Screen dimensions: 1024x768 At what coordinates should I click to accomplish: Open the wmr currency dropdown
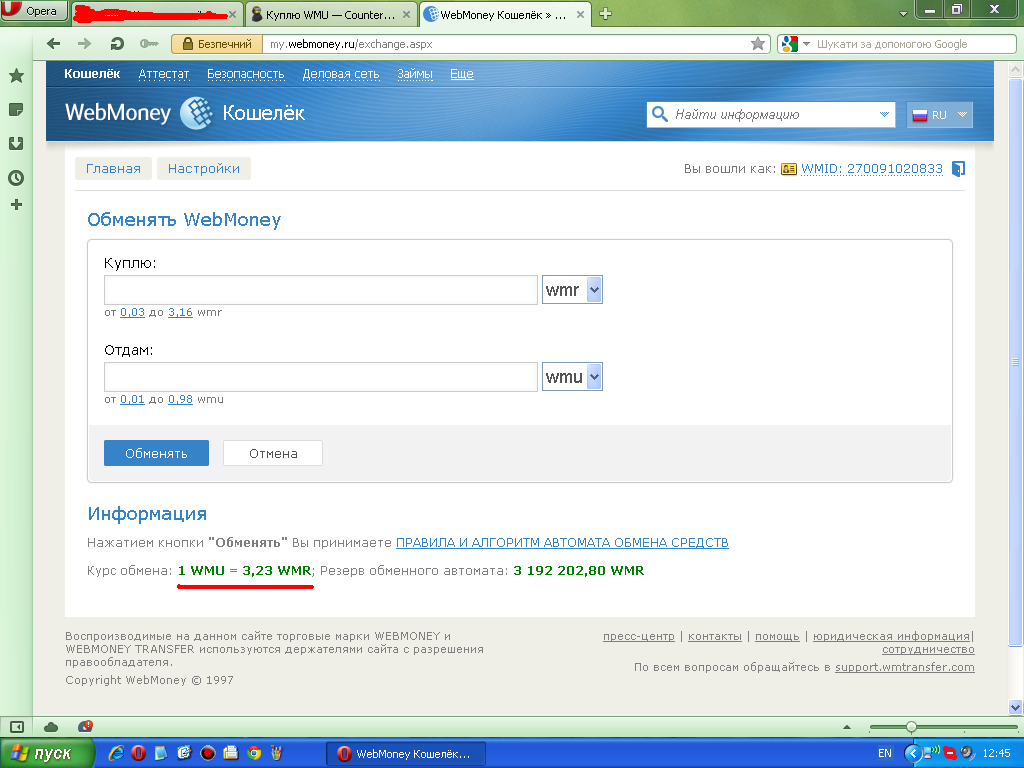coord(572,290)
